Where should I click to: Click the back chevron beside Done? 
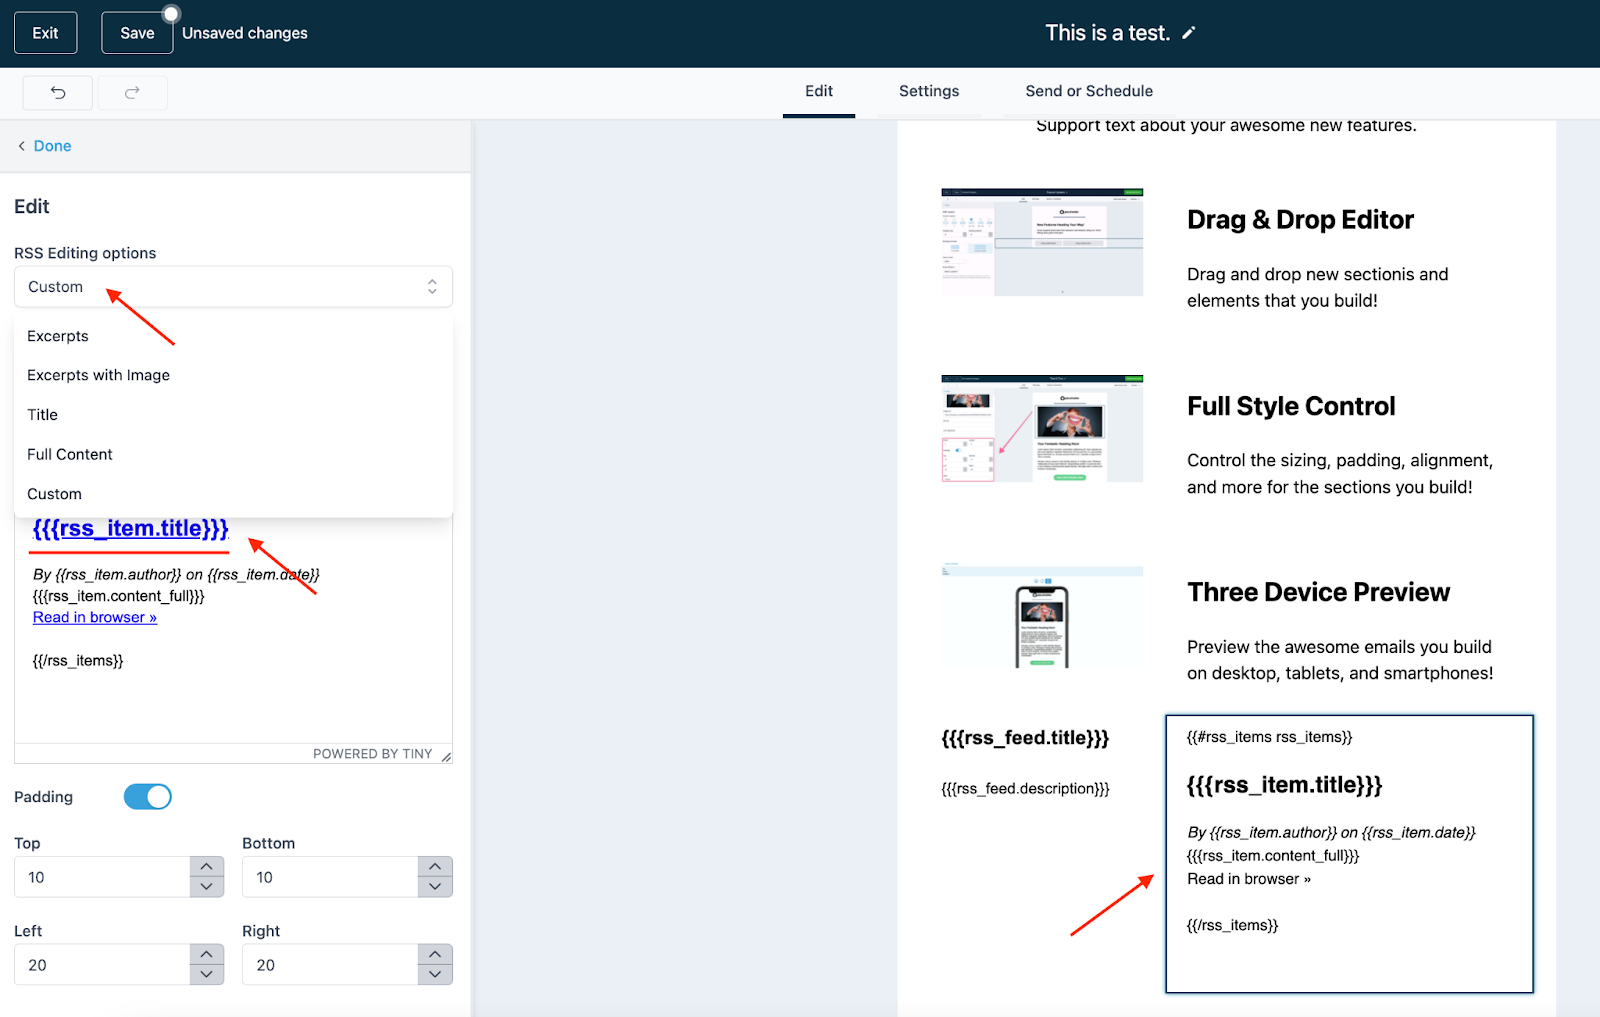[21, 146]
